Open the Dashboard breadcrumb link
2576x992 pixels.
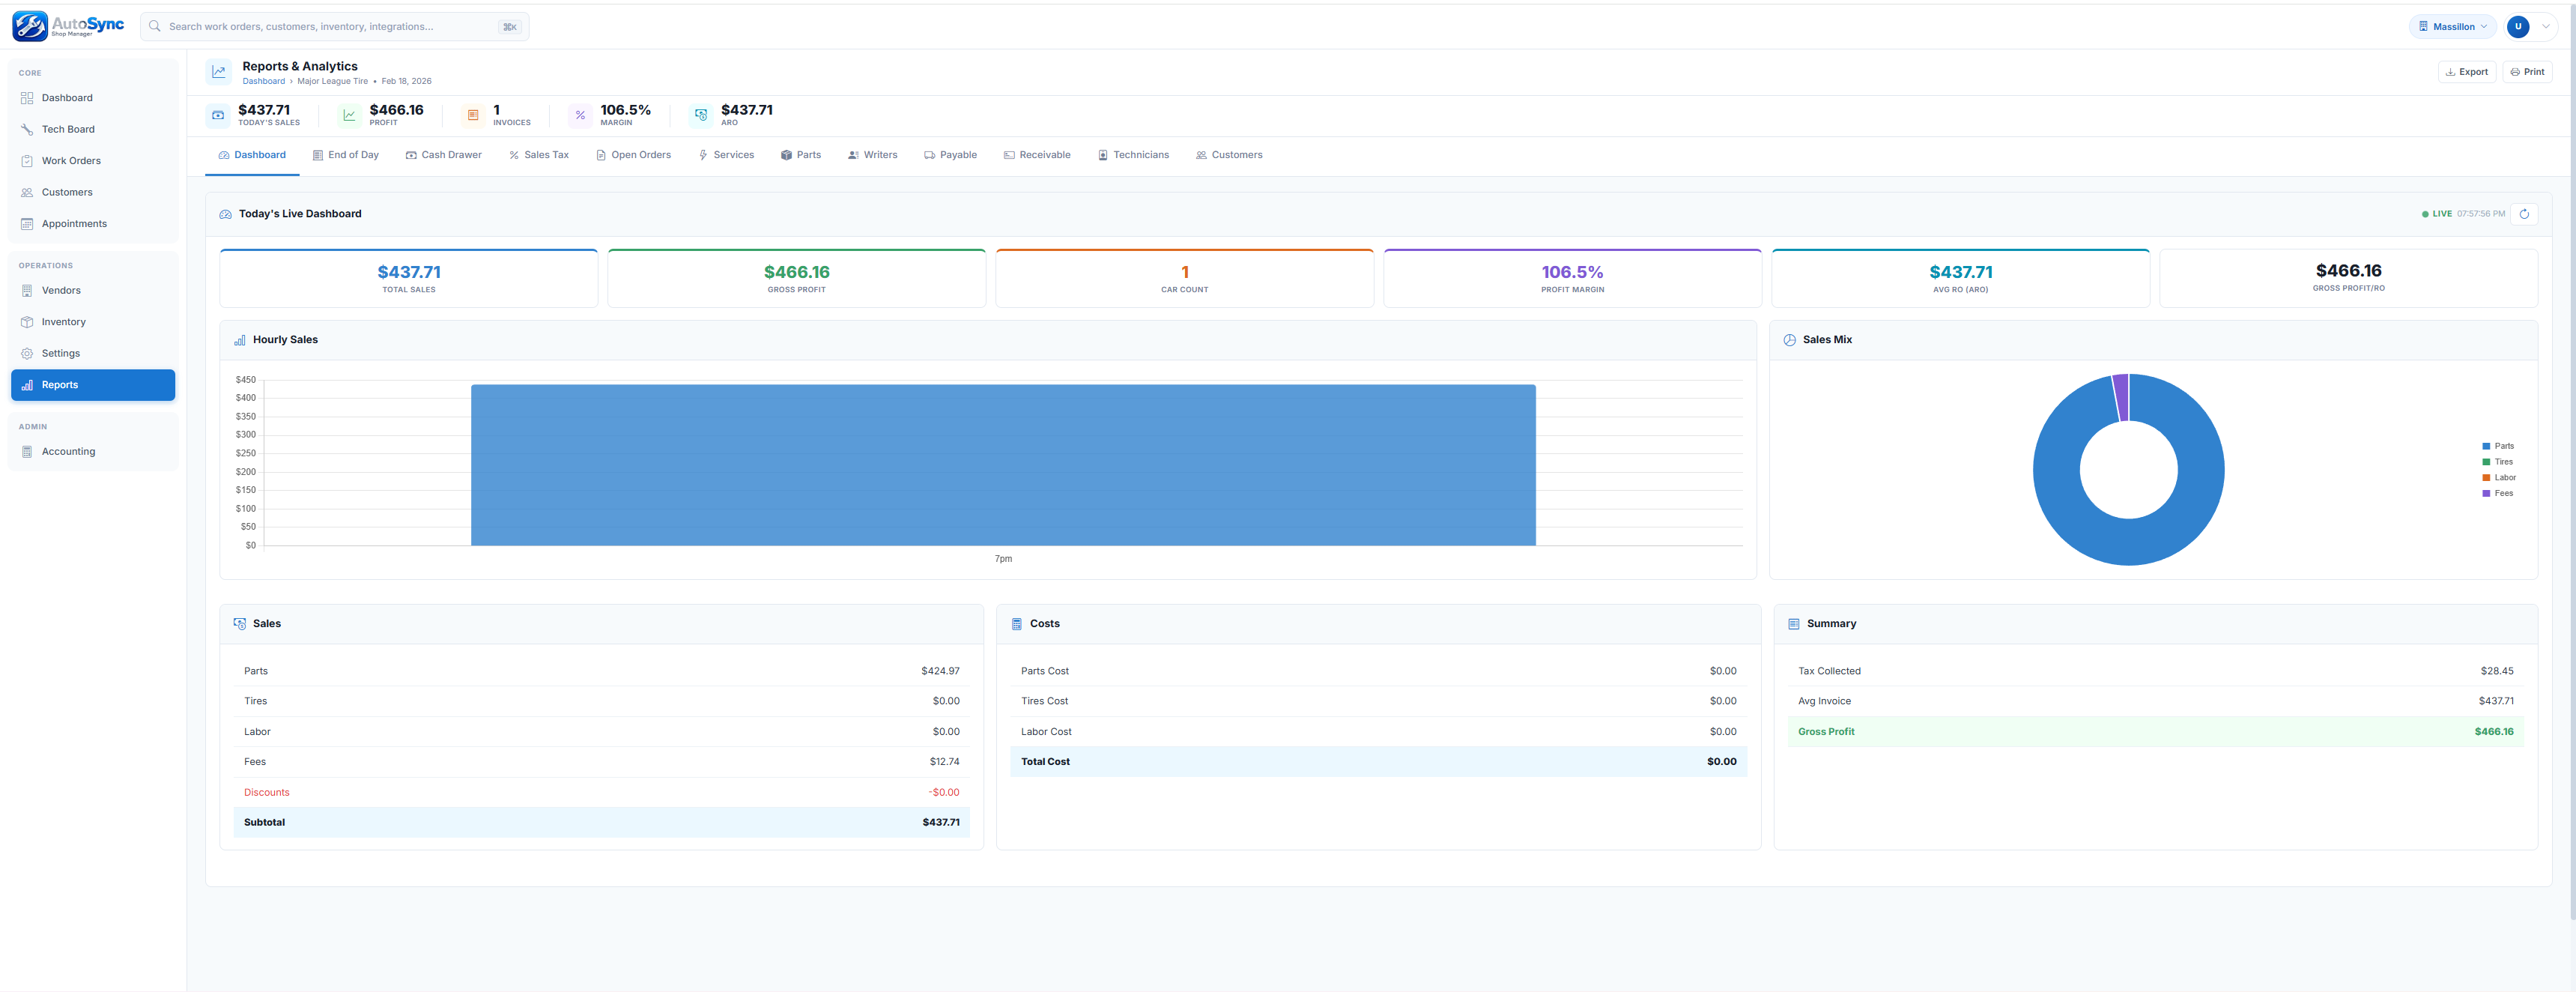click(x=263, y=81)
